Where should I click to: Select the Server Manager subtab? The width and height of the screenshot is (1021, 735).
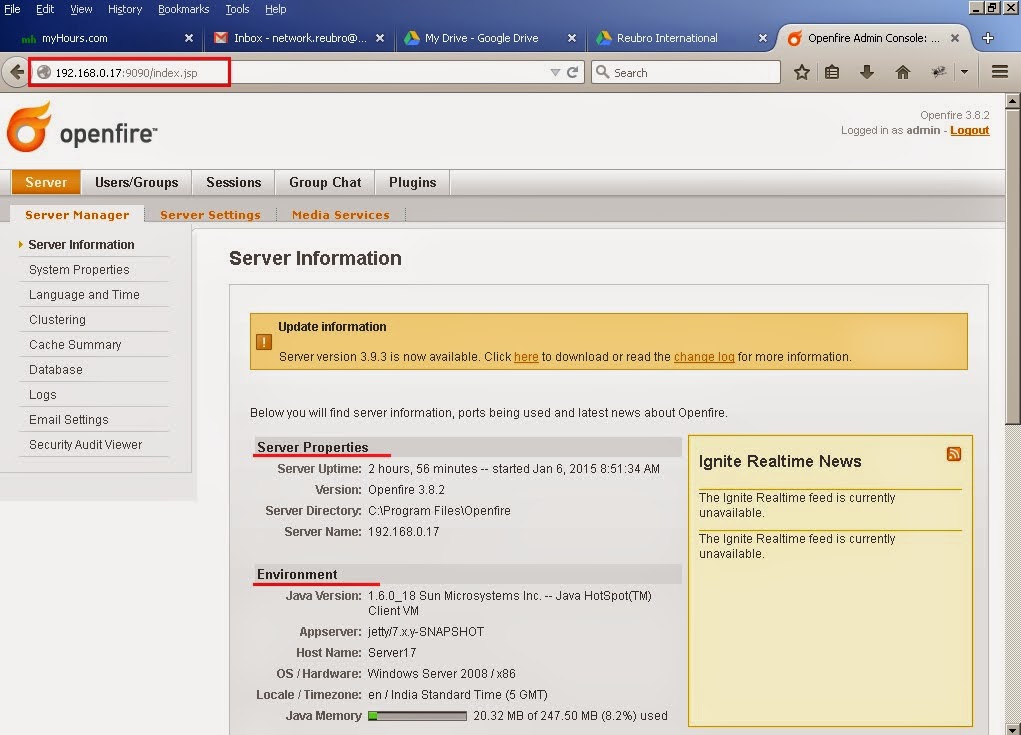pos(77,214)
